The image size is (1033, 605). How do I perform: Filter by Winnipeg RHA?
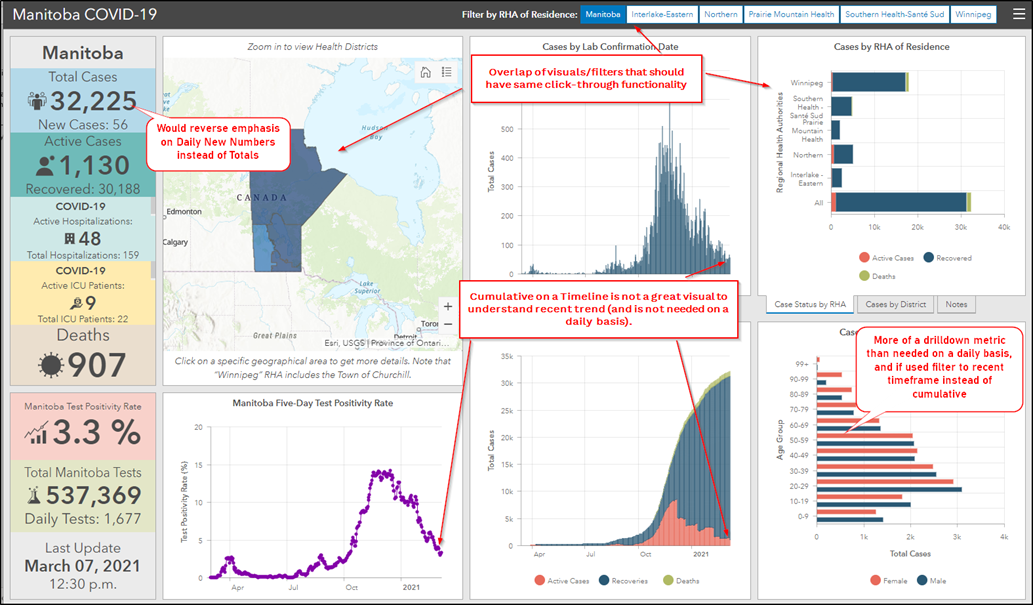coord(973,14)
